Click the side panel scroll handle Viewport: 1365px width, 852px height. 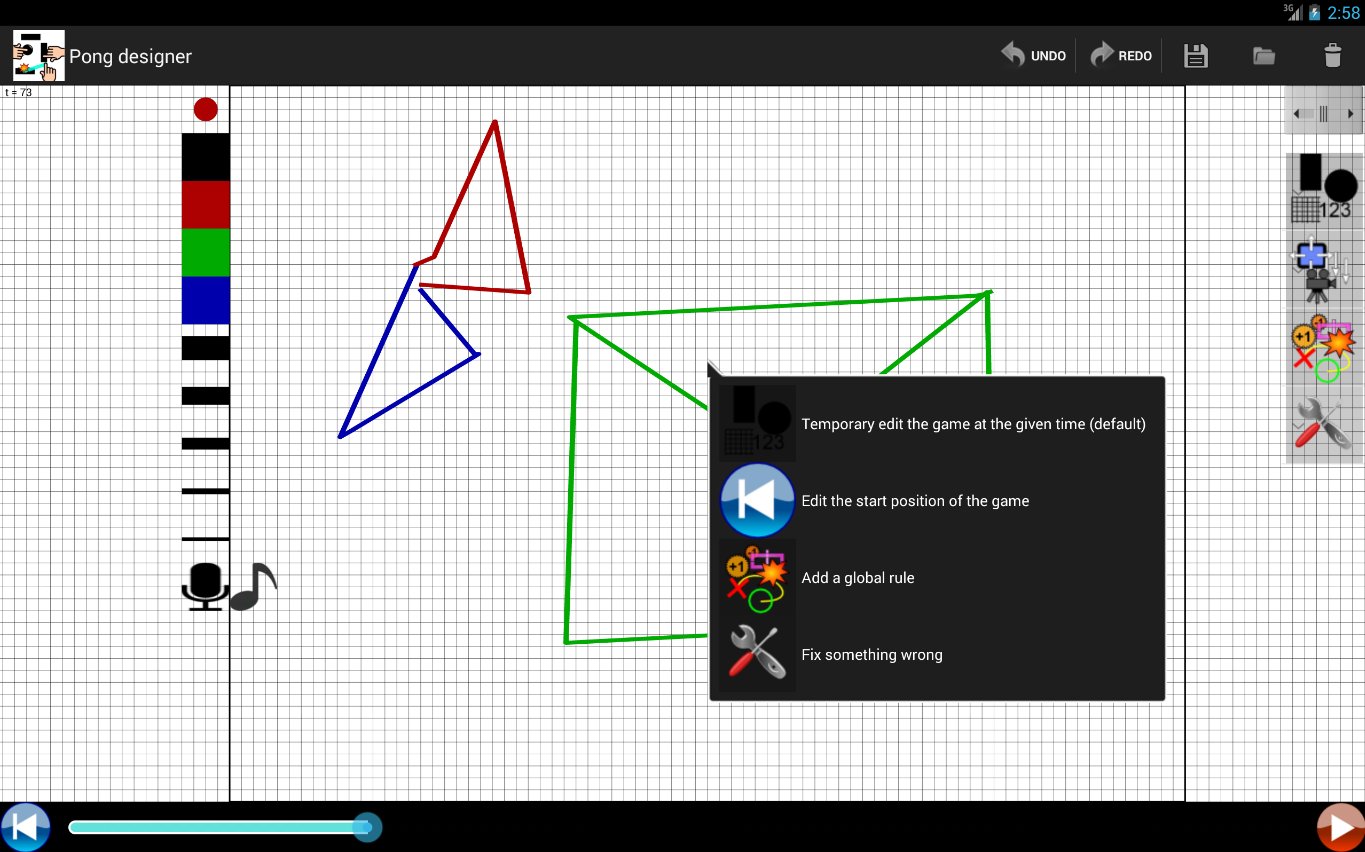point(1323,113)
